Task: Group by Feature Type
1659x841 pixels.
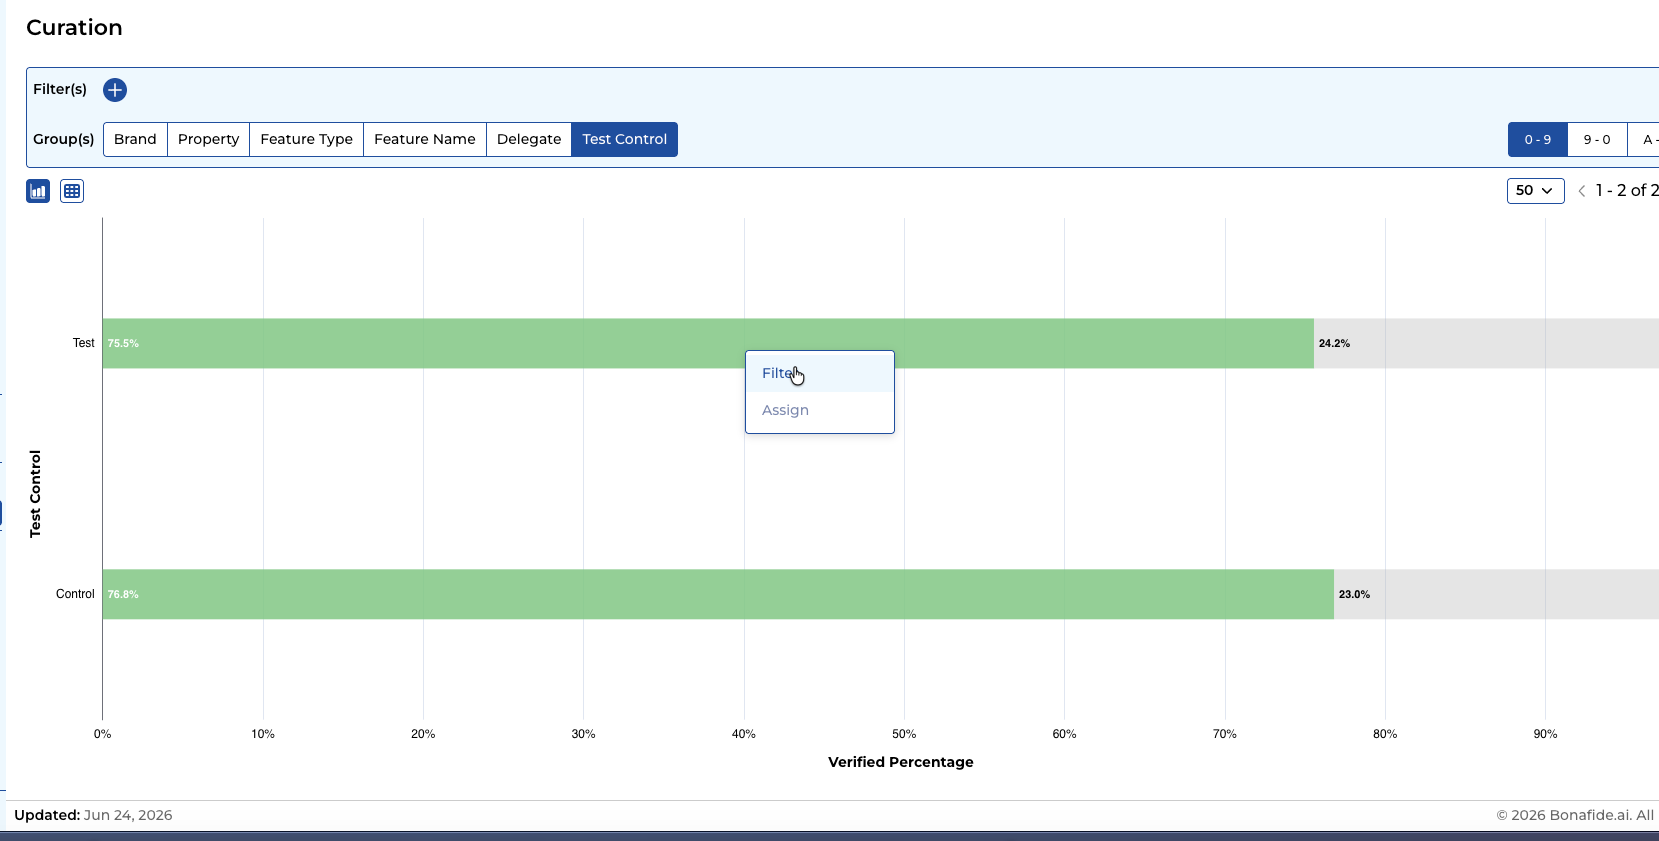Action: 306,139
